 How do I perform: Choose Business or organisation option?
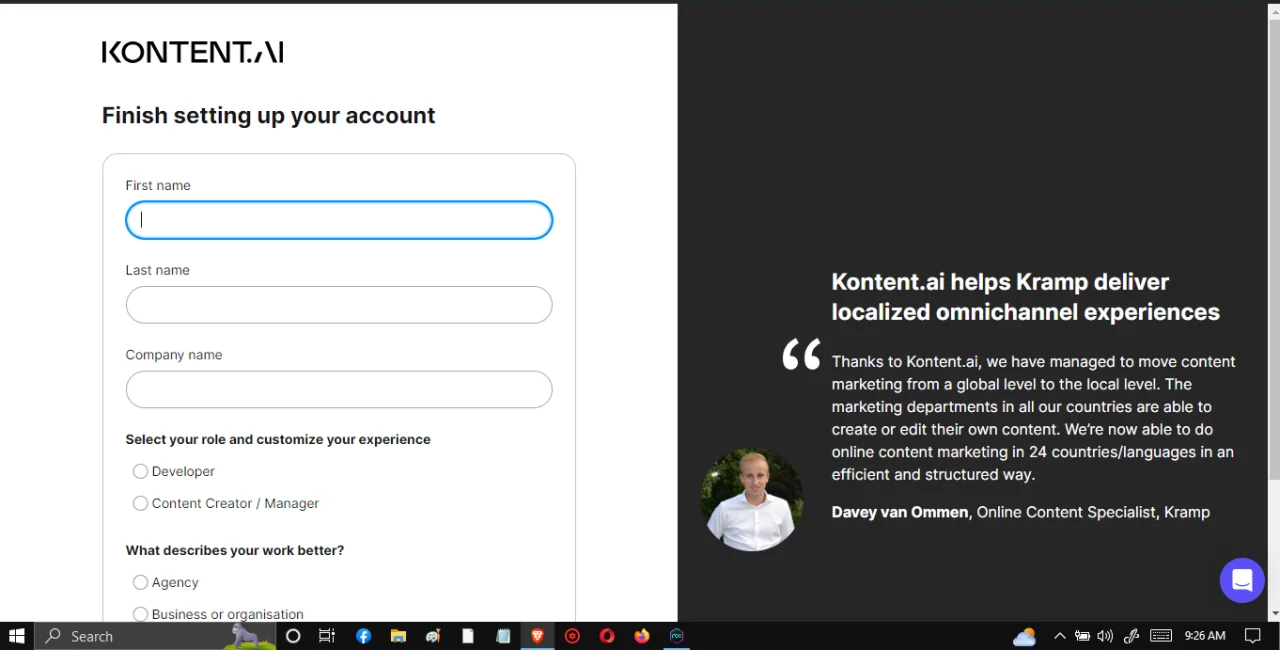click(140, 614)
